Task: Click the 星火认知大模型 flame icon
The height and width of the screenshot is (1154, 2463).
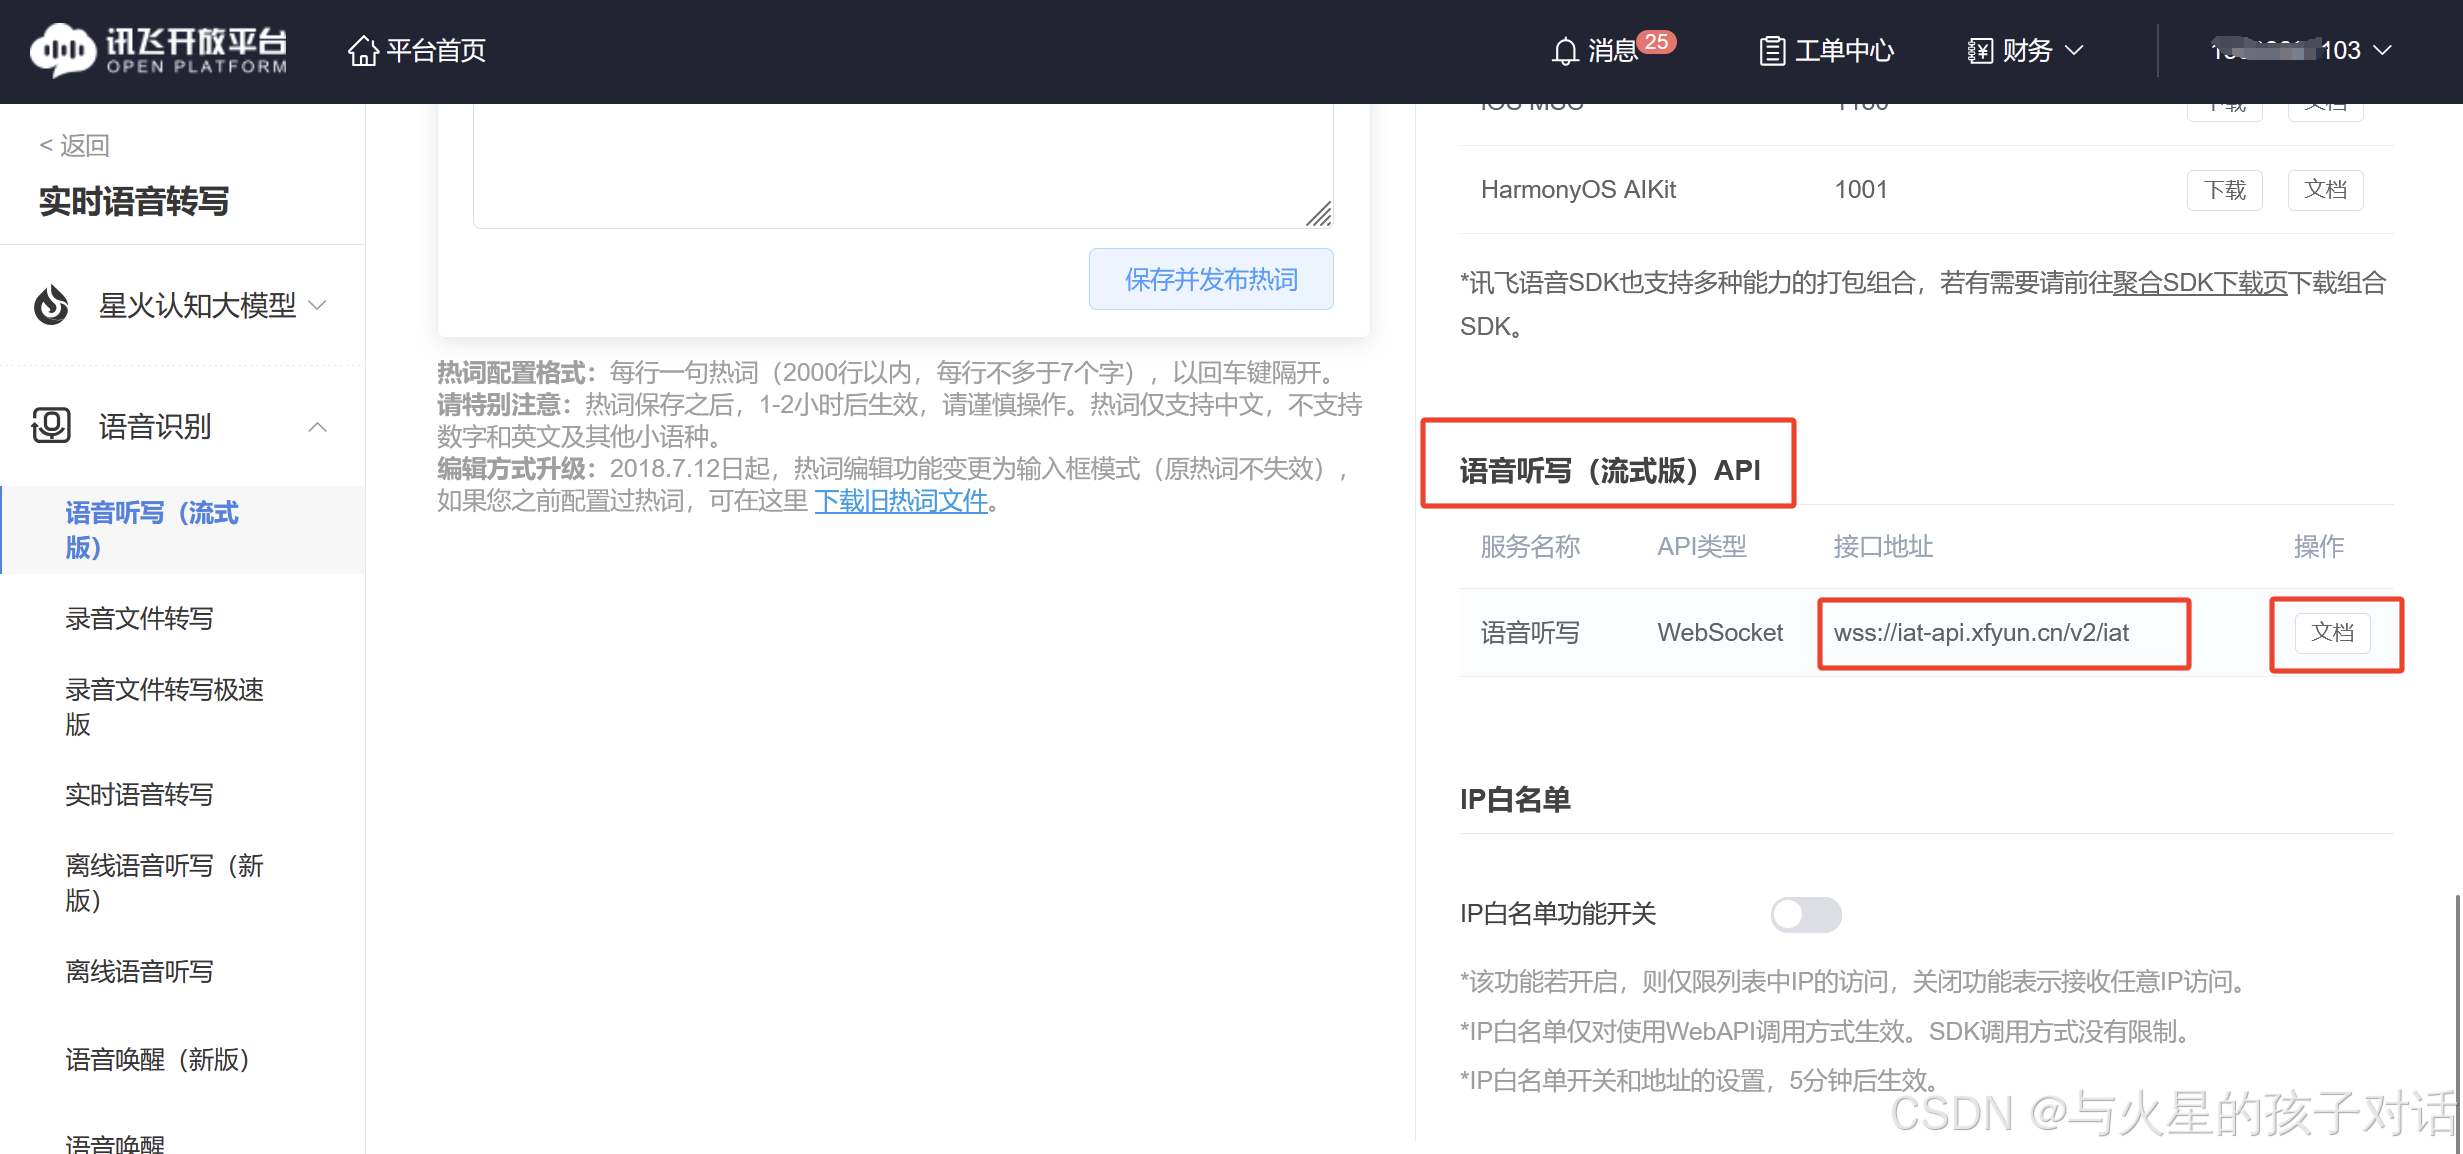Action: [x=52, y=305]
